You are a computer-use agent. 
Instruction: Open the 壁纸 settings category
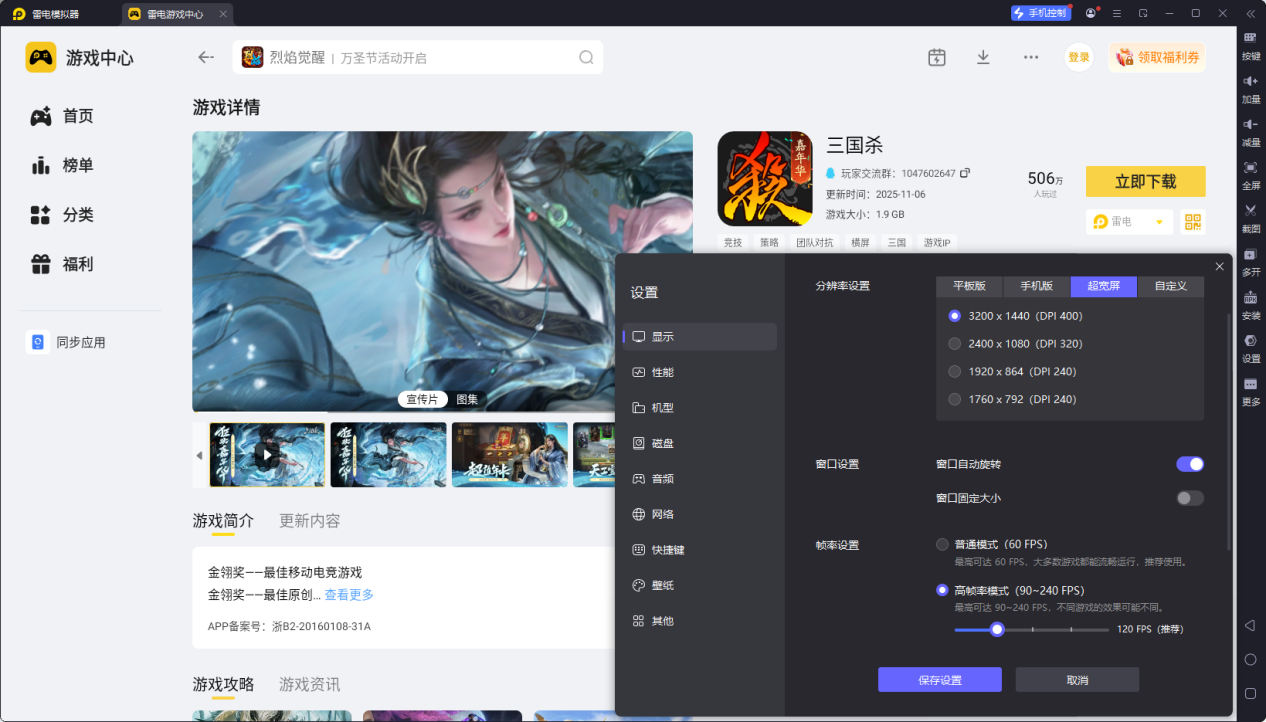click(662, 585)
